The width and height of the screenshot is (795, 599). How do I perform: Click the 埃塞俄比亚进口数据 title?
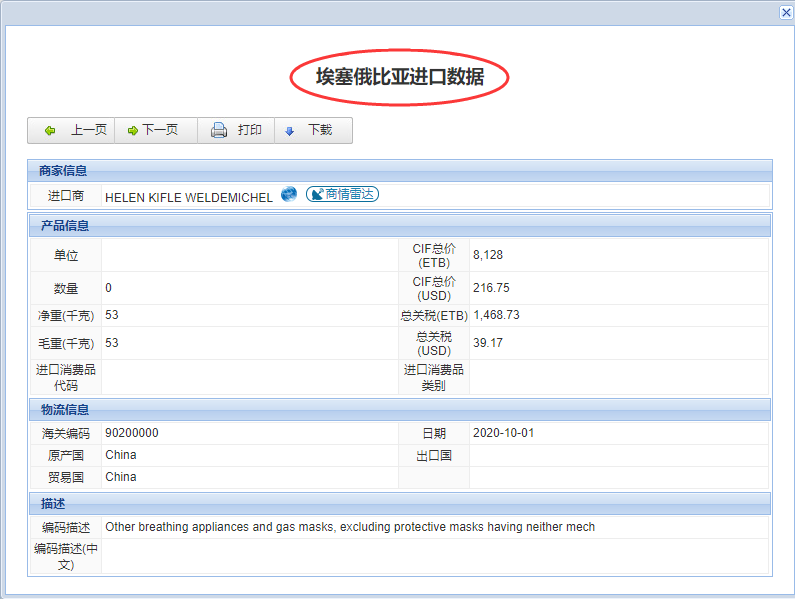pos(400,77)
